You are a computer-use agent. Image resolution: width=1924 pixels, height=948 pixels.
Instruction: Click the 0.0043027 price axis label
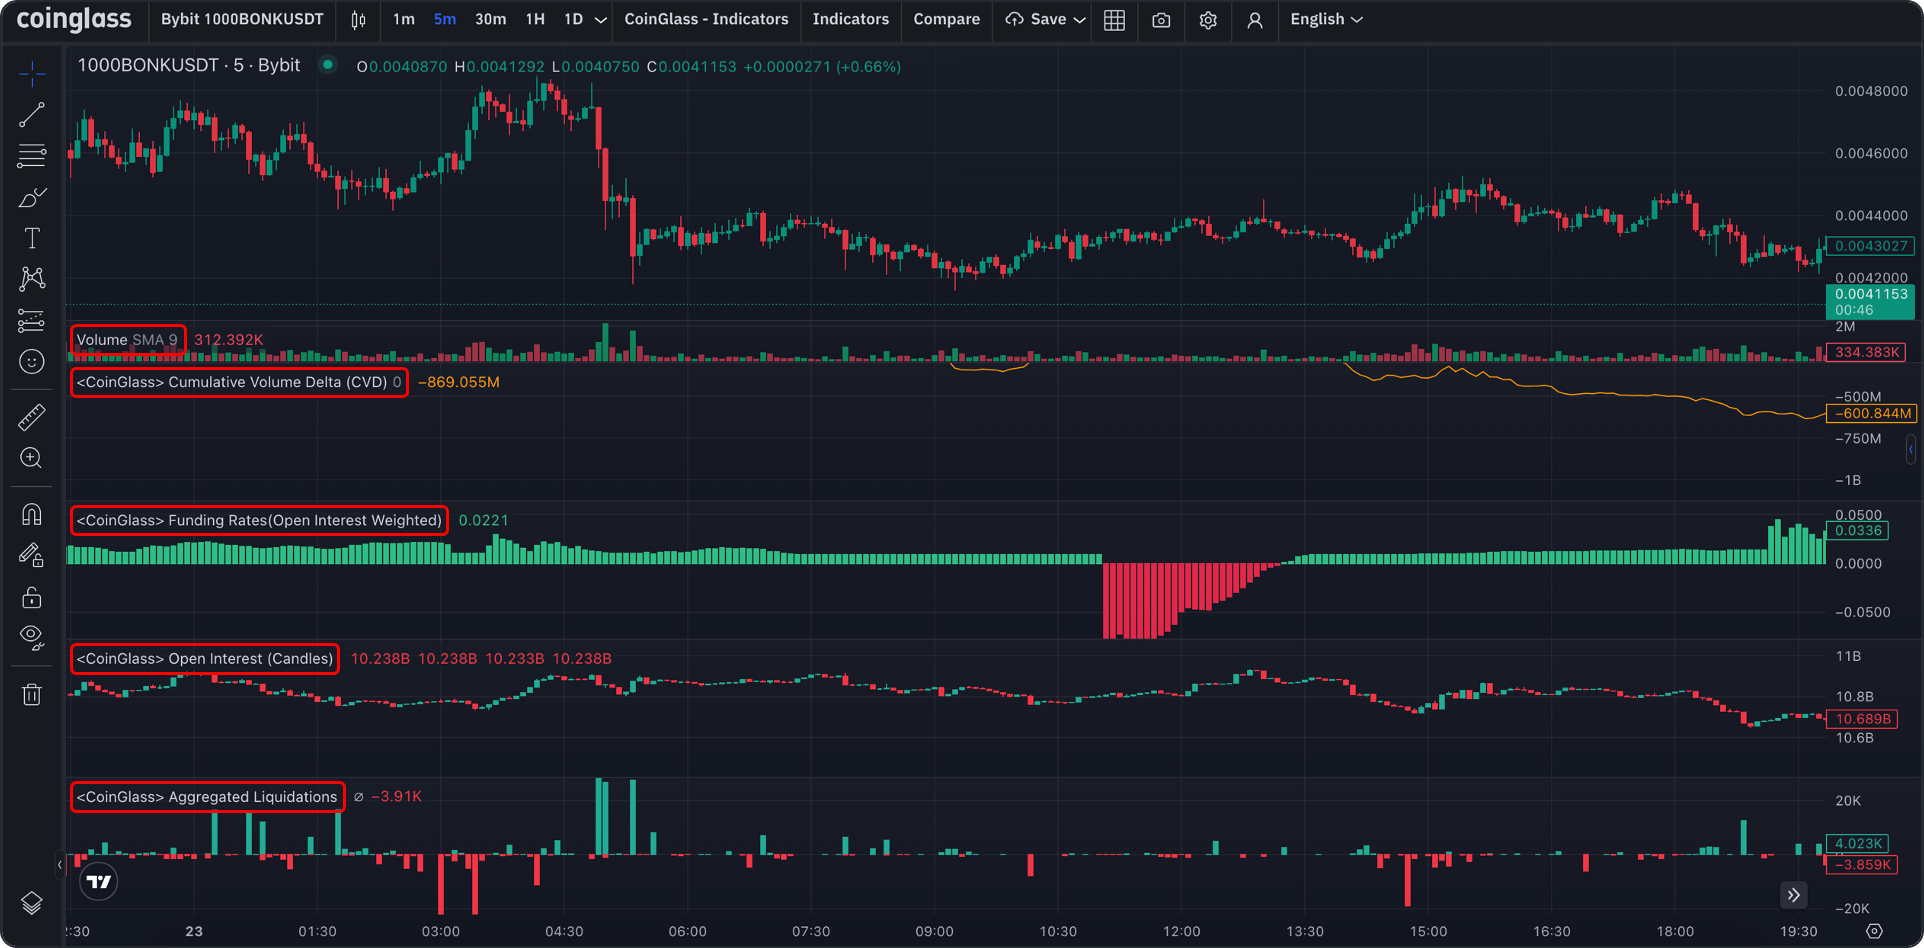(x=1869, y=246)
